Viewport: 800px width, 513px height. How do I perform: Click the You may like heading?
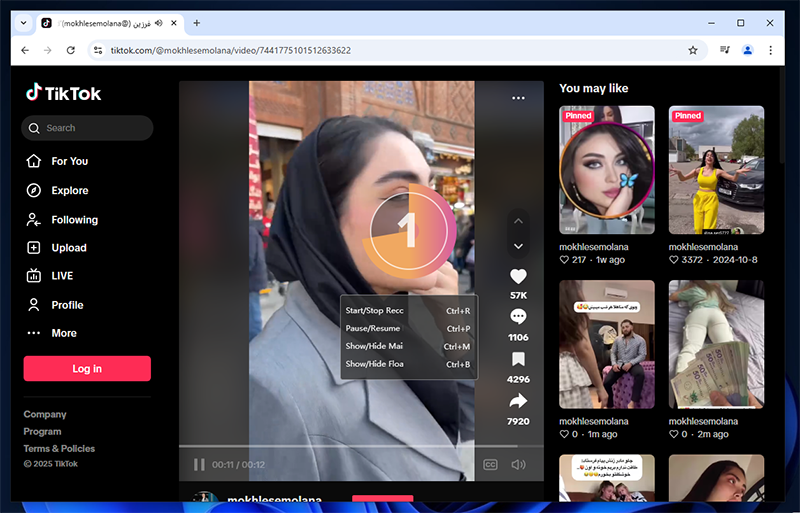click(593, 88)
